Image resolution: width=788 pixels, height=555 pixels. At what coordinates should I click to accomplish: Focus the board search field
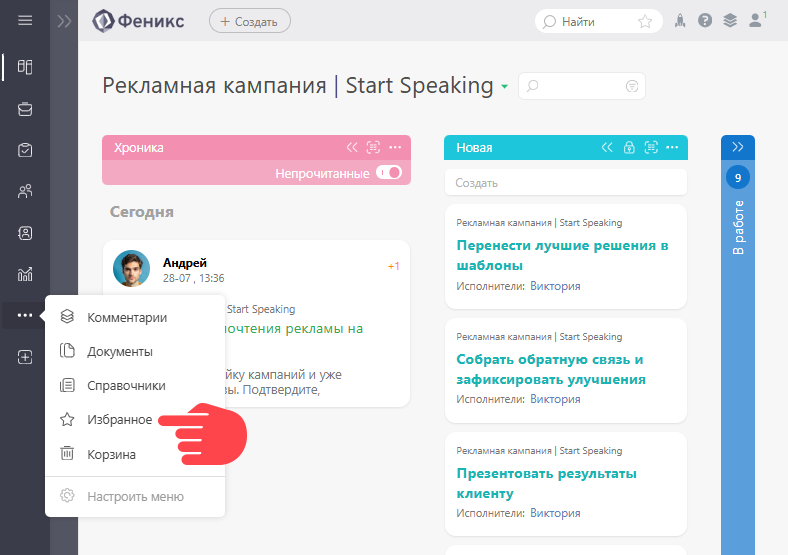click(581, 86)
